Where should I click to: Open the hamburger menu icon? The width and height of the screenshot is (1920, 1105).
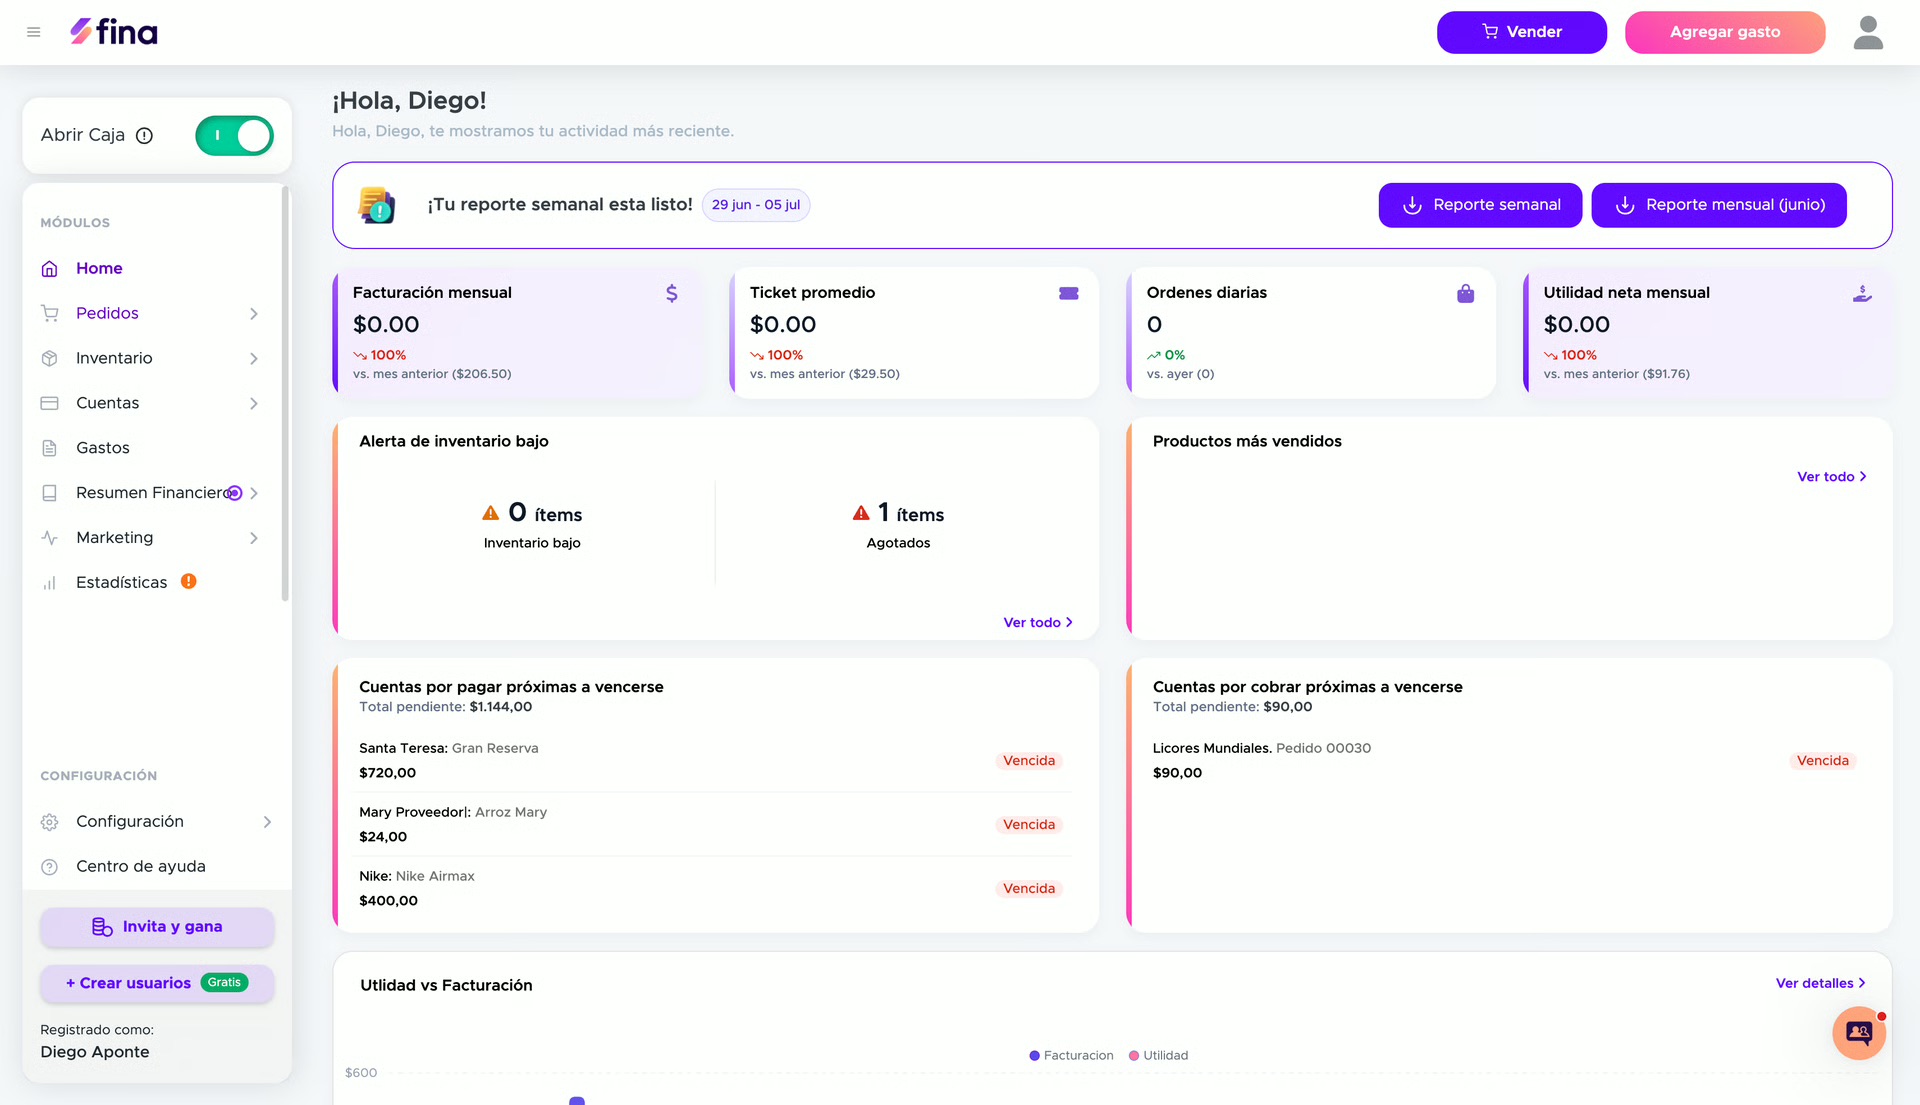[34, 32]
